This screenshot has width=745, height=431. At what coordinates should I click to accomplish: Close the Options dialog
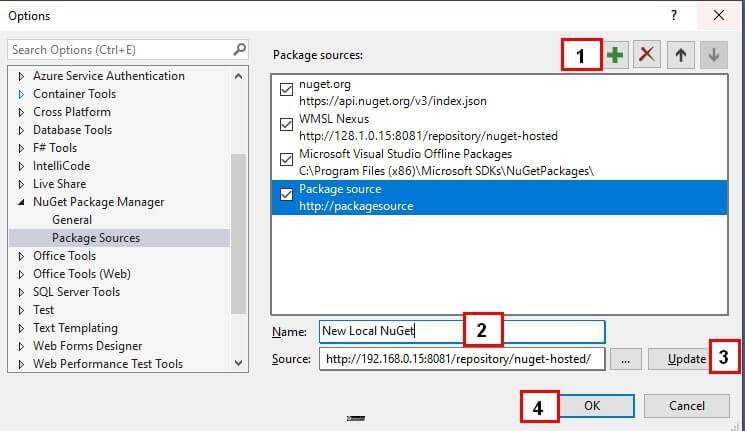pyautogui.click(x=719, y=15)
